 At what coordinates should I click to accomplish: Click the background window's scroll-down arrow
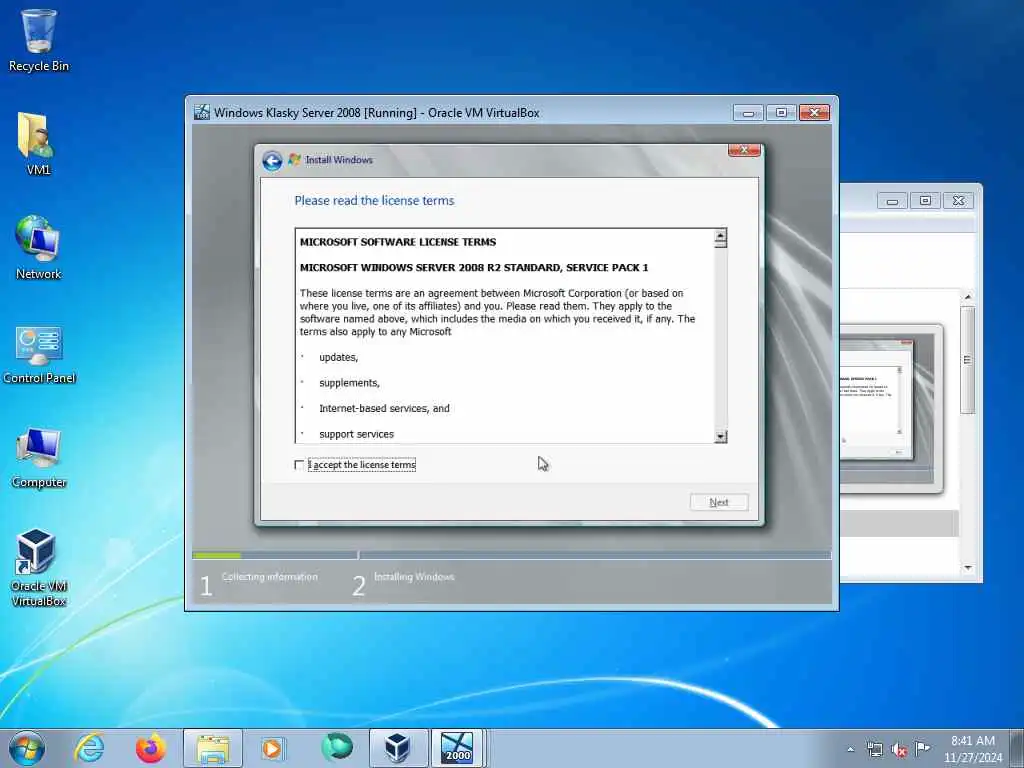point(968,568)
